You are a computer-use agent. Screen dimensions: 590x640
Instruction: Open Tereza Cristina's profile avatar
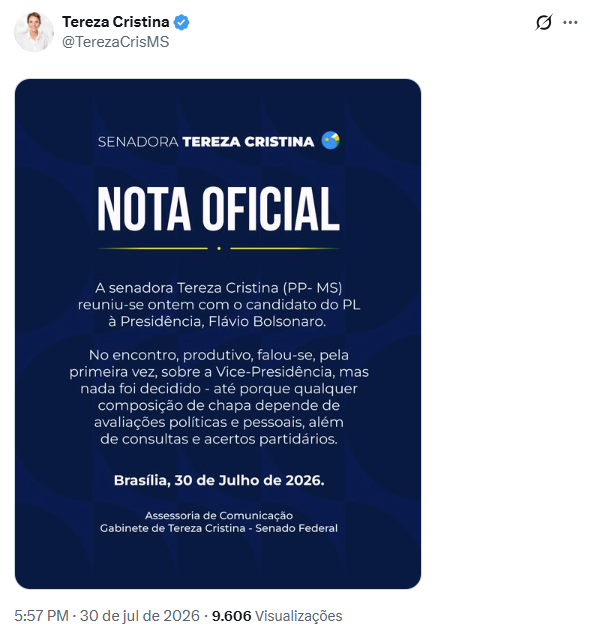click(x=34, y=32)
